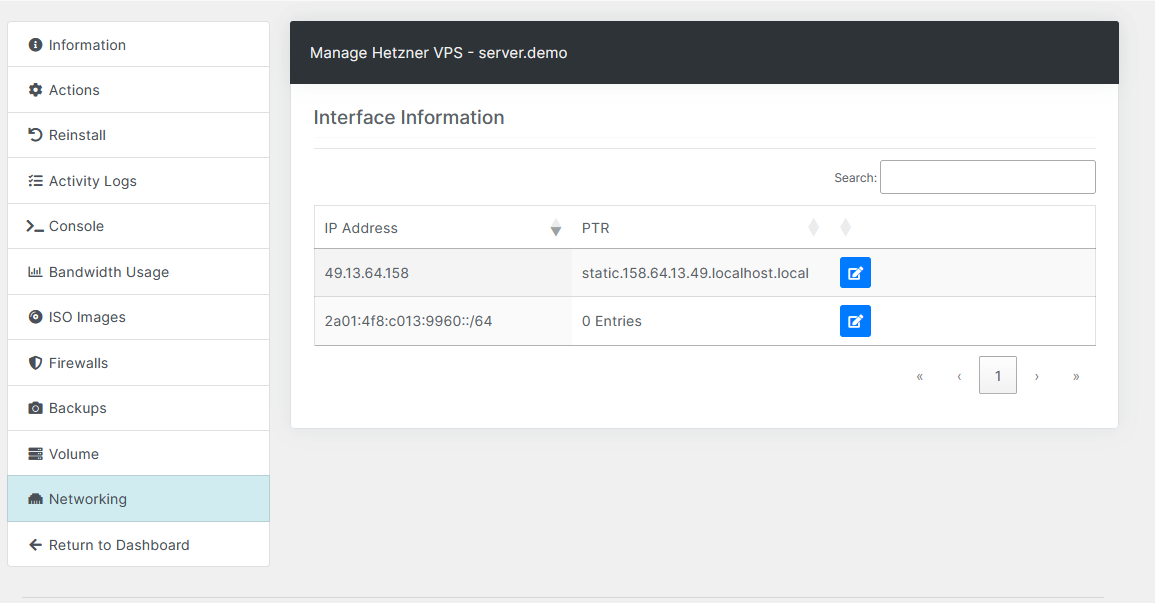The width and height of the screenshot is (1155, 603).
Task: Select the Networking menu entry
Action: coord(88,499)
